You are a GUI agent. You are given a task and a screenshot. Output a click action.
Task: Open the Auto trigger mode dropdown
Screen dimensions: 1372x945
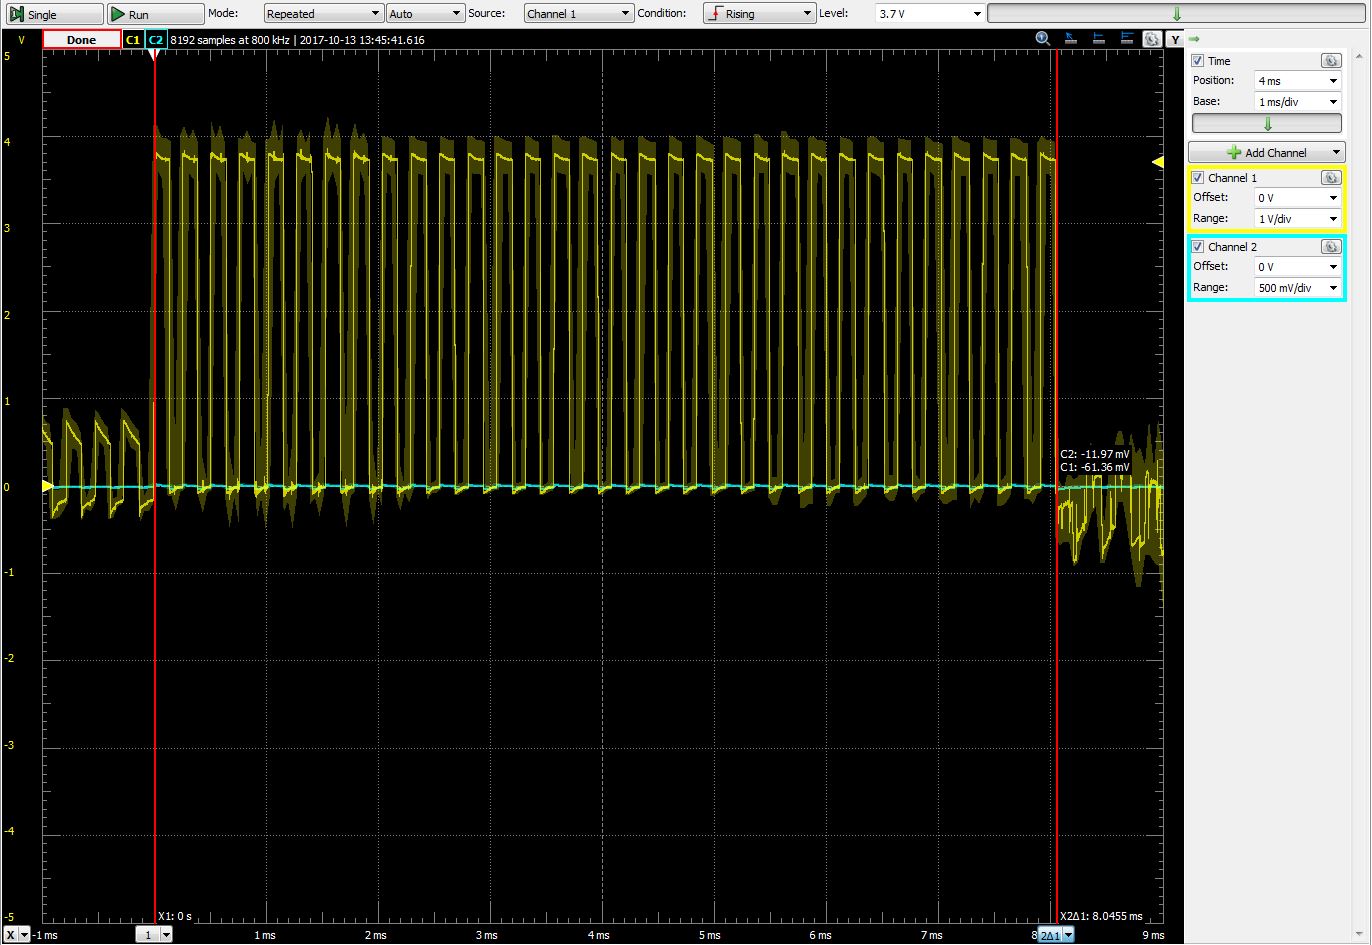(x=425, y=14)
